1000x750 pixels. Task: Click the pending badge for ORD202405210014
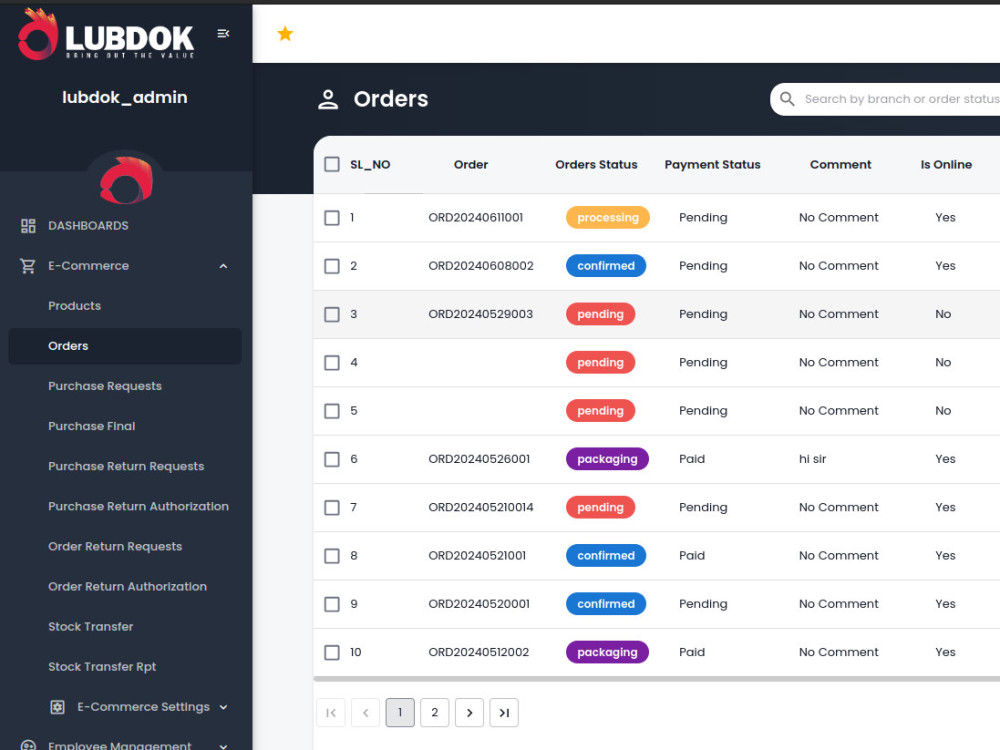(x=600, y=508)
